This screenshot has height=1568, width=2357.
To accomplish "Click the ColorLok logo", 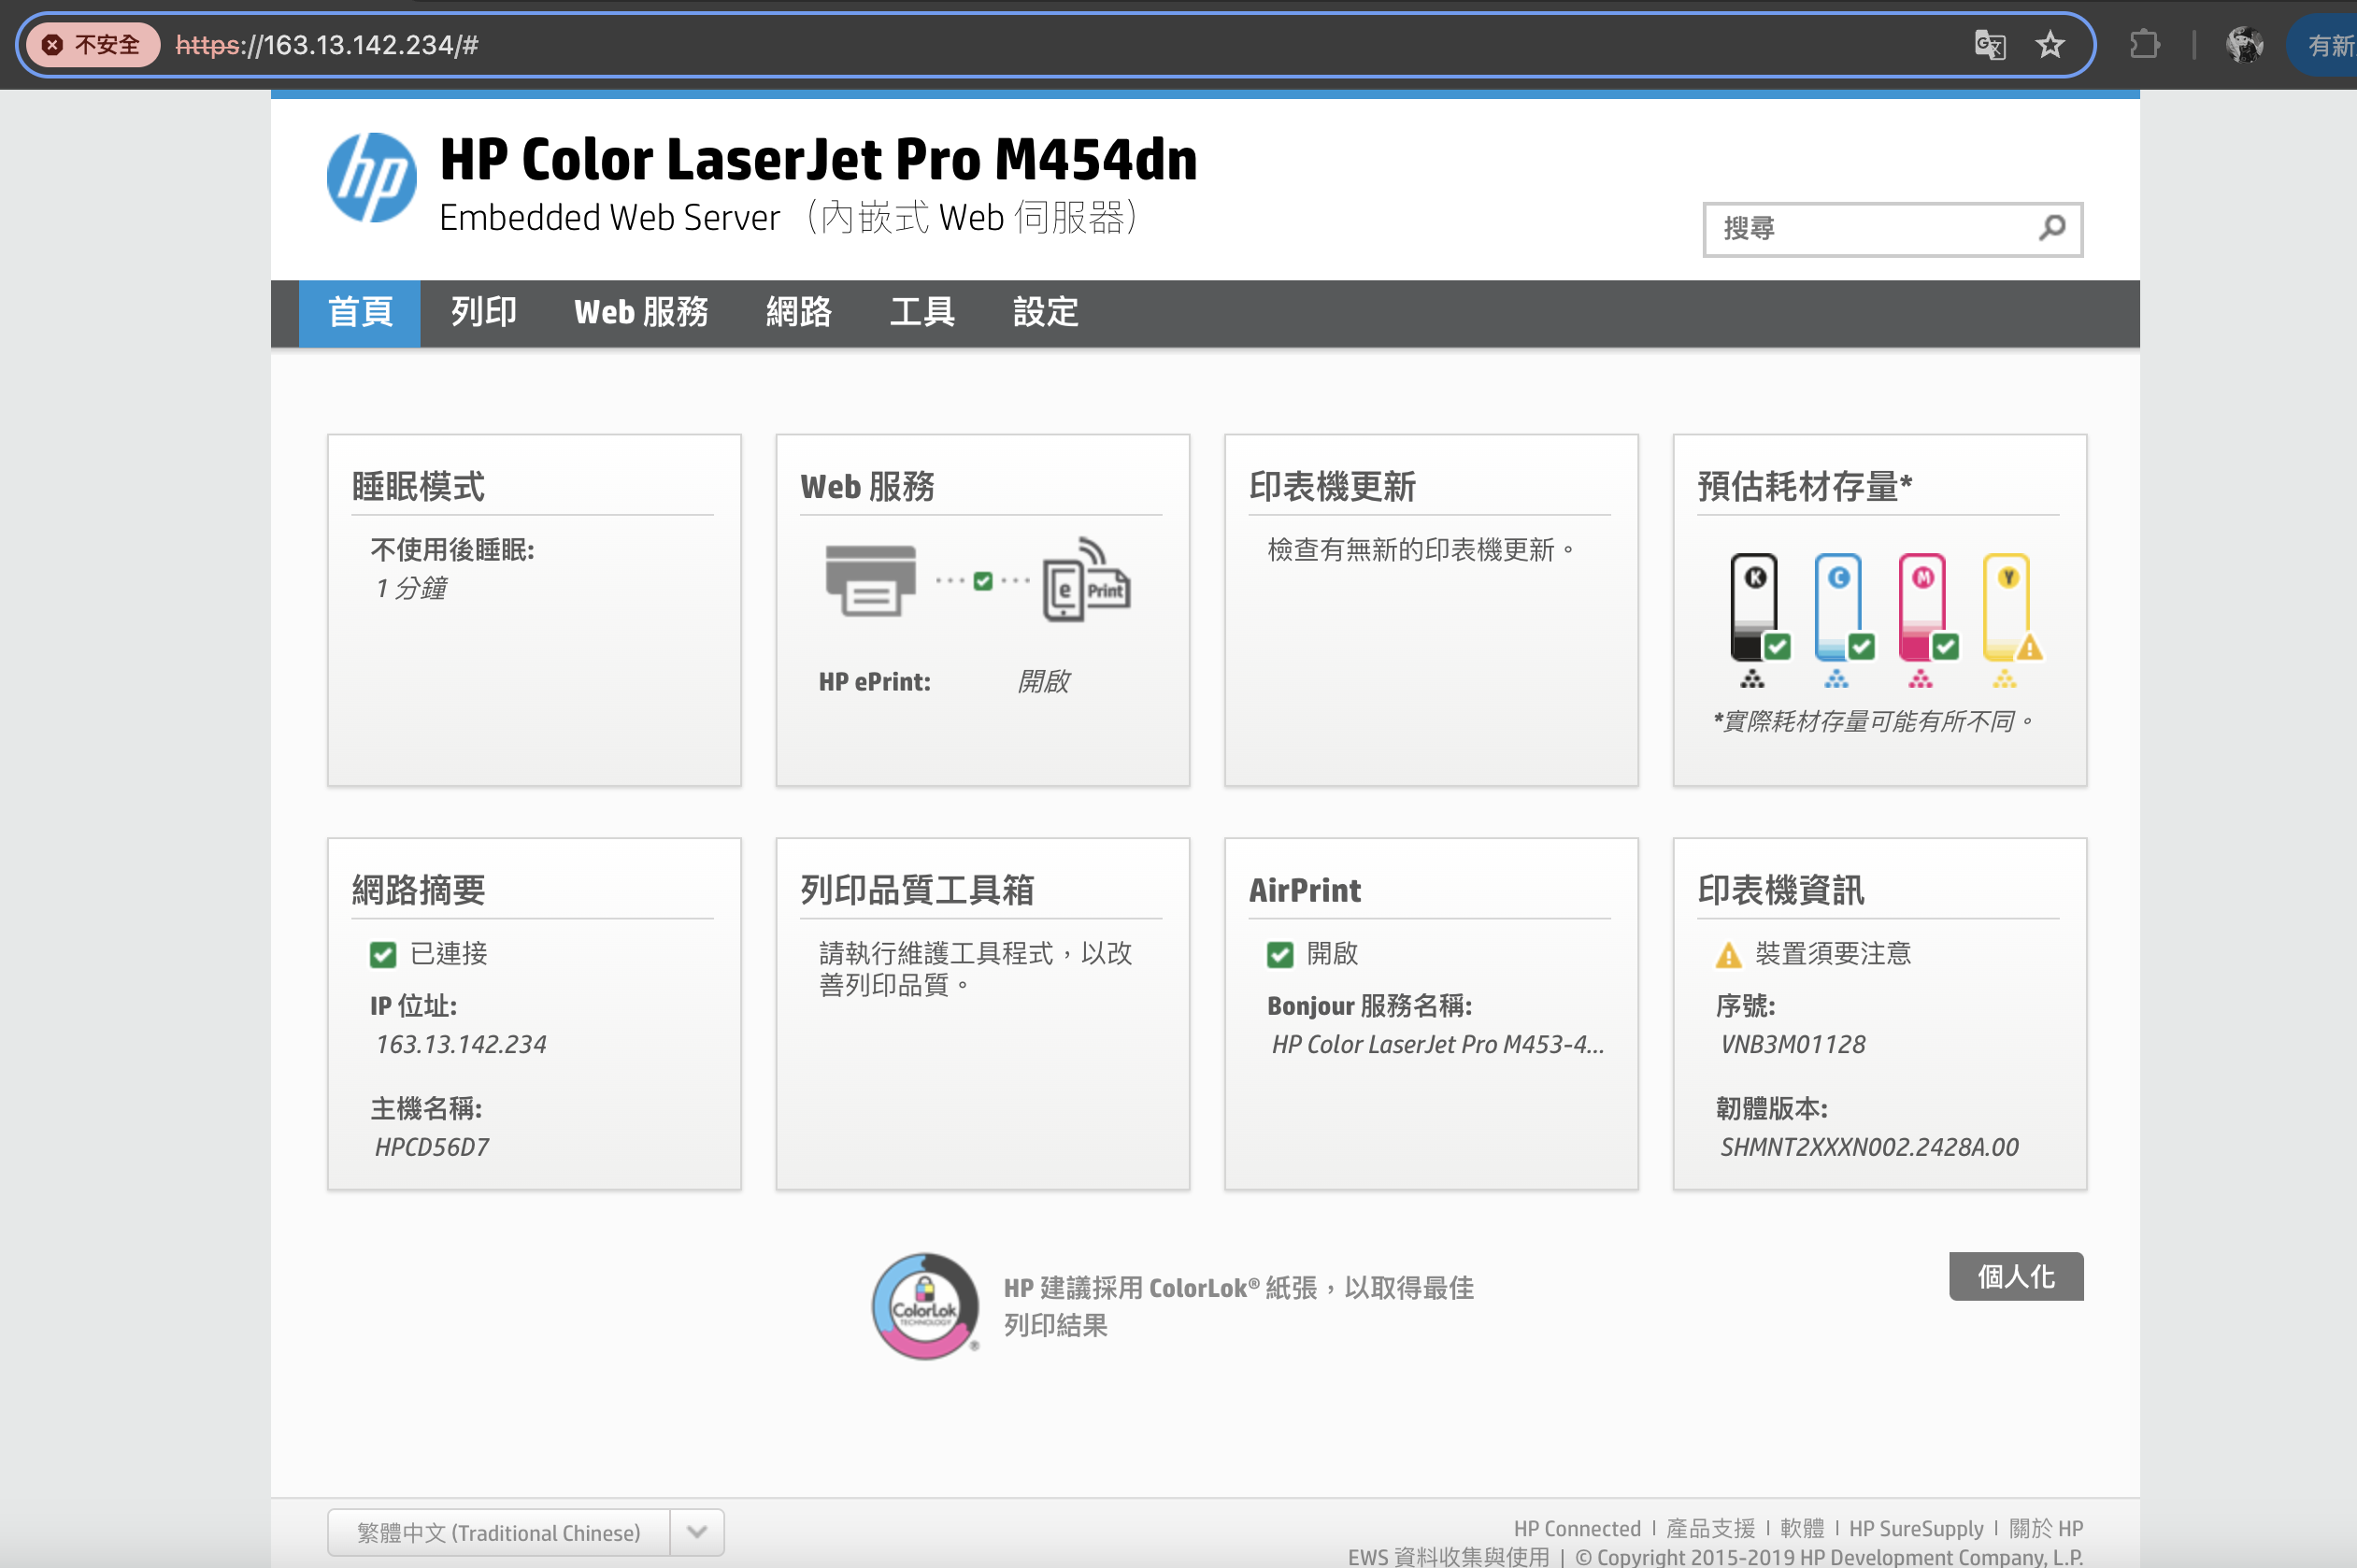I will (925, 1306).
